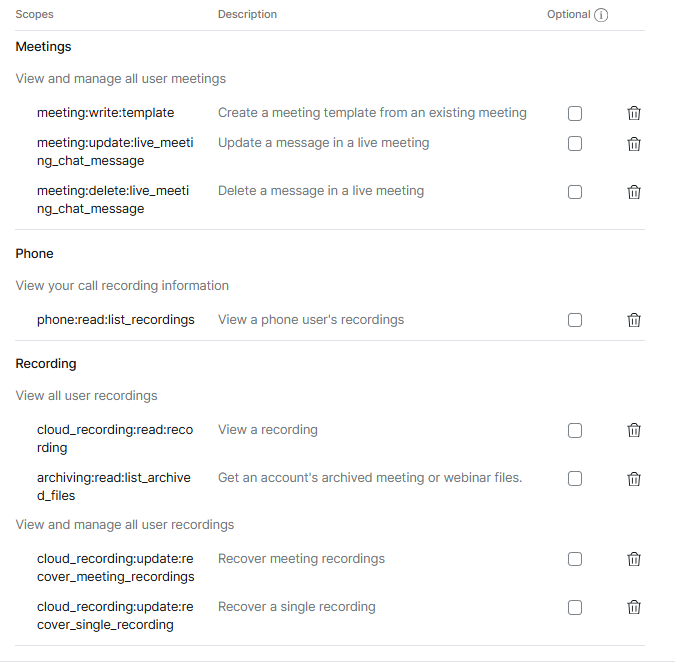Remove meeting:update:live_meeting_chat_message scope via trash icon

(633, 144)
